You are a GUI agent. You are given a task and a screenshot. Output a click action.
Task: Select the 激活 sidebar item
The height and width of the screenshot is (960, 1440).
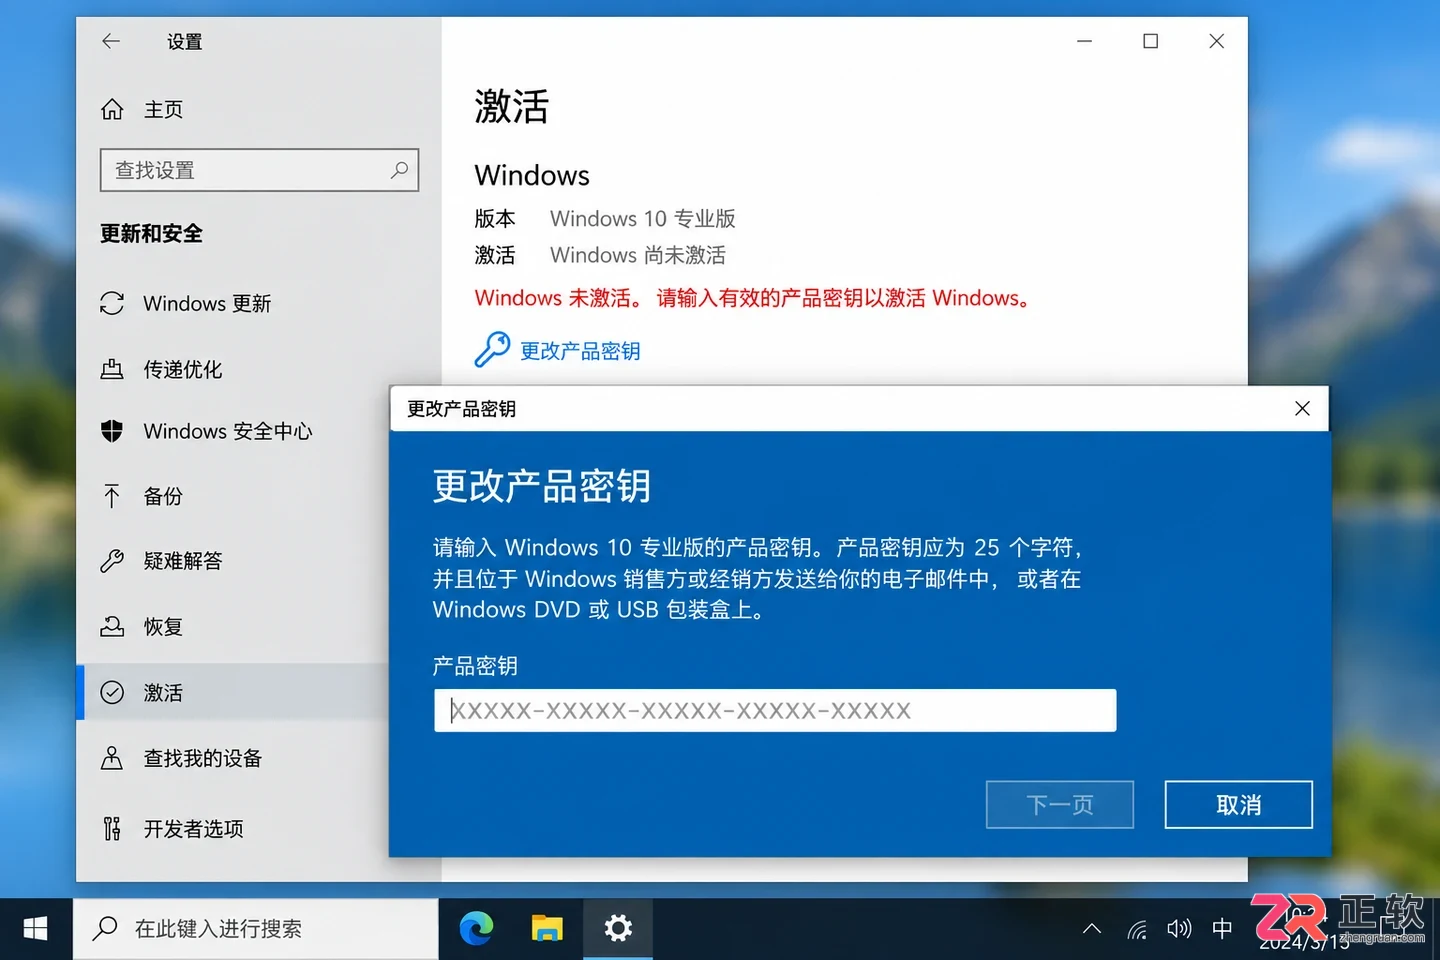click(x=232, y=692)
